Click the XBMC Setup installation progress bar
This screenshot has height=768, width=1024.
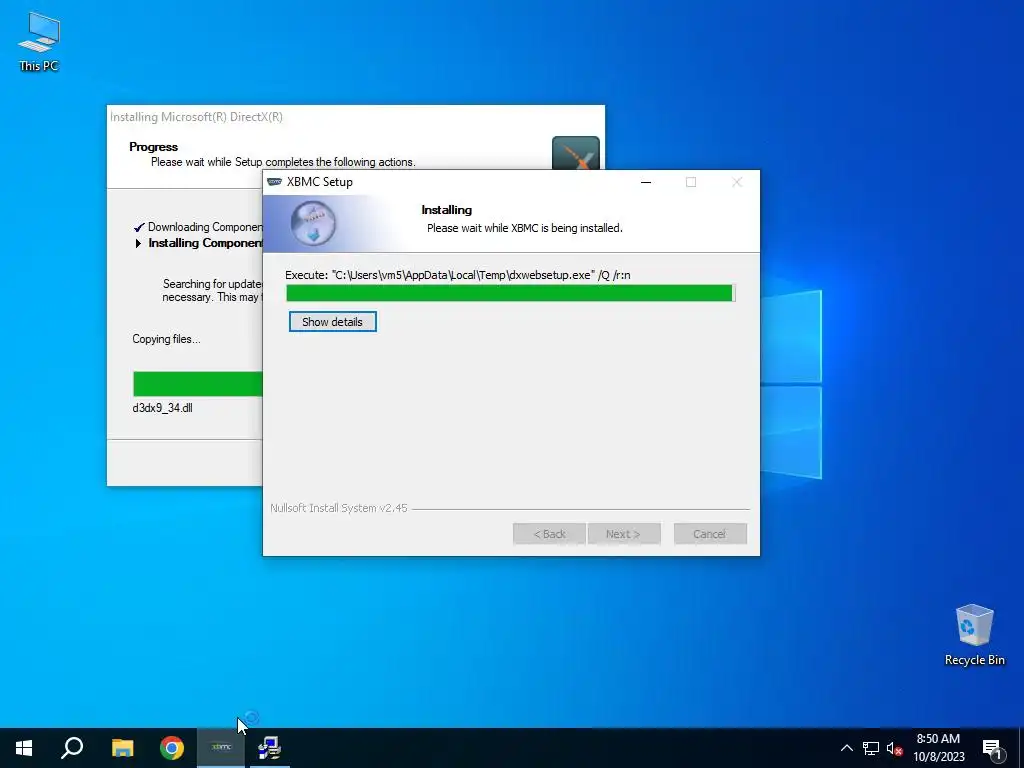[x=511, y=293]
